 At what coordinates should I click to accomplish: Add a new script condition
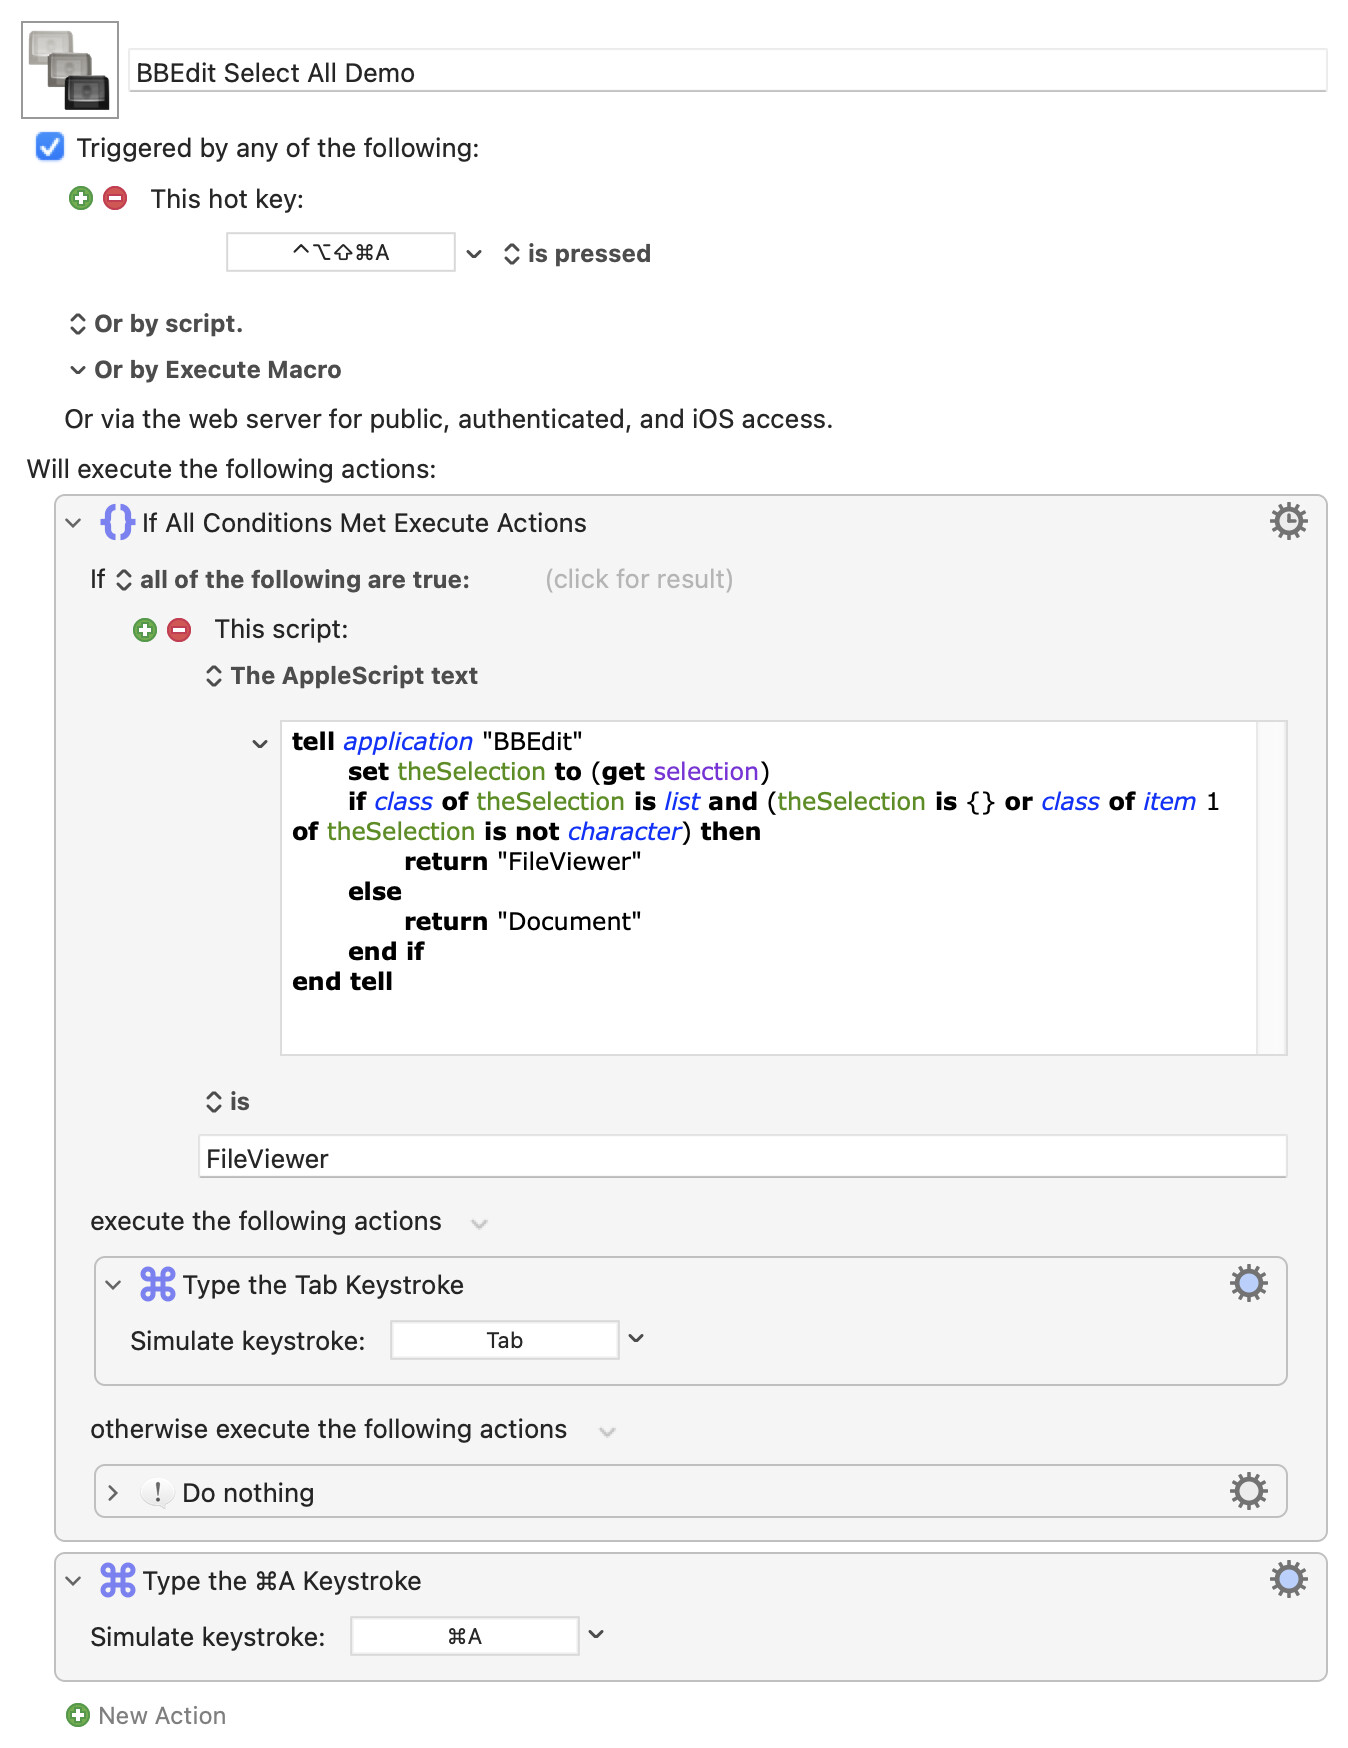tap(145, 629)
